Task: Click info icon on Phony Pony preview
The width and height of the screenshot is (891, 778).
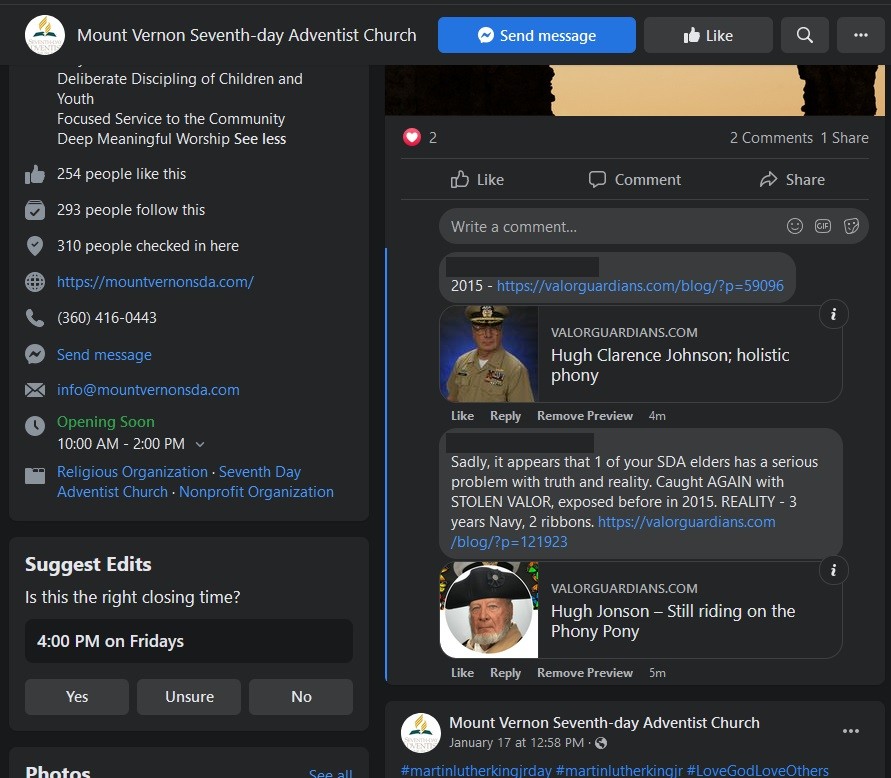Action: 833,570
